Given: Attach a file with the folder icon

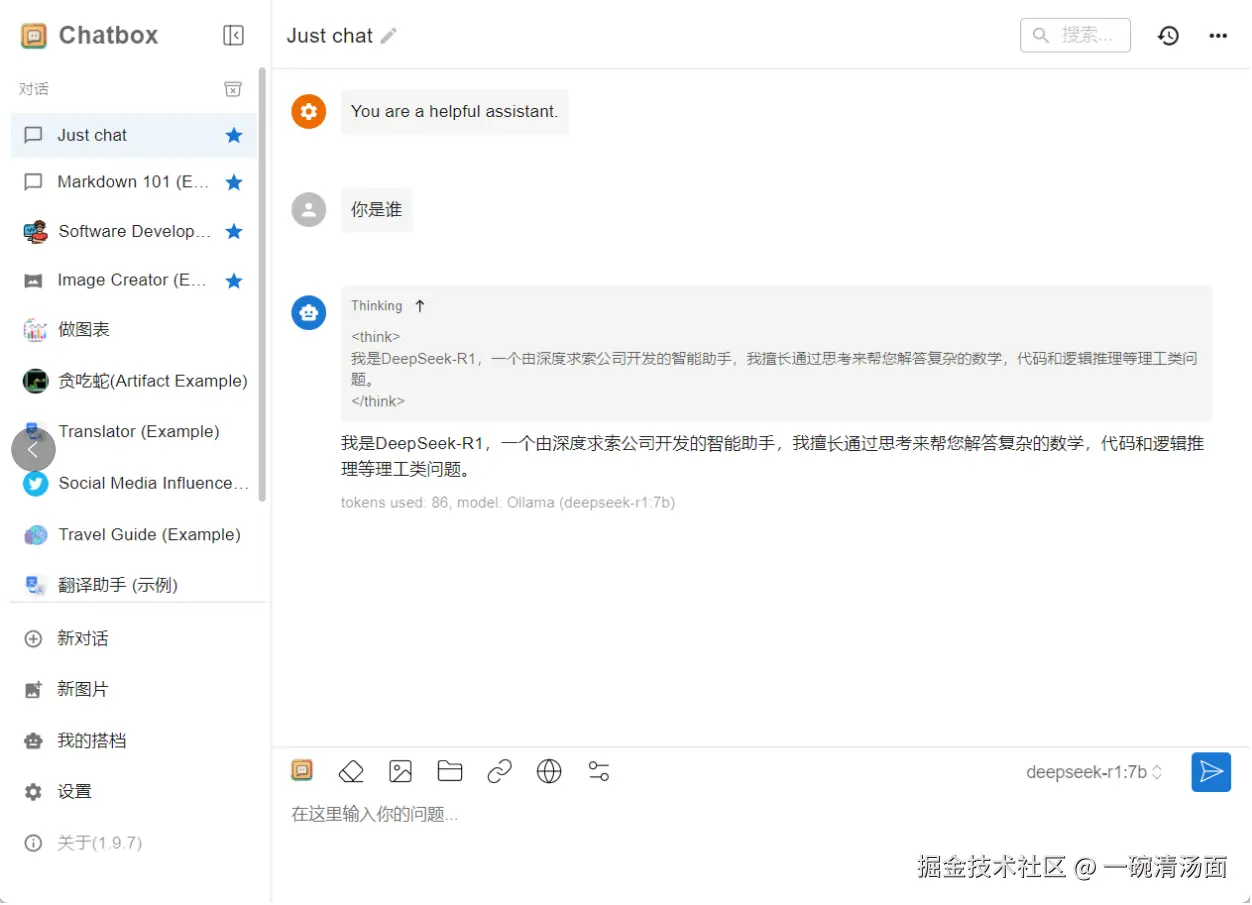Looking at the screenshot, I should coord(450,771).
